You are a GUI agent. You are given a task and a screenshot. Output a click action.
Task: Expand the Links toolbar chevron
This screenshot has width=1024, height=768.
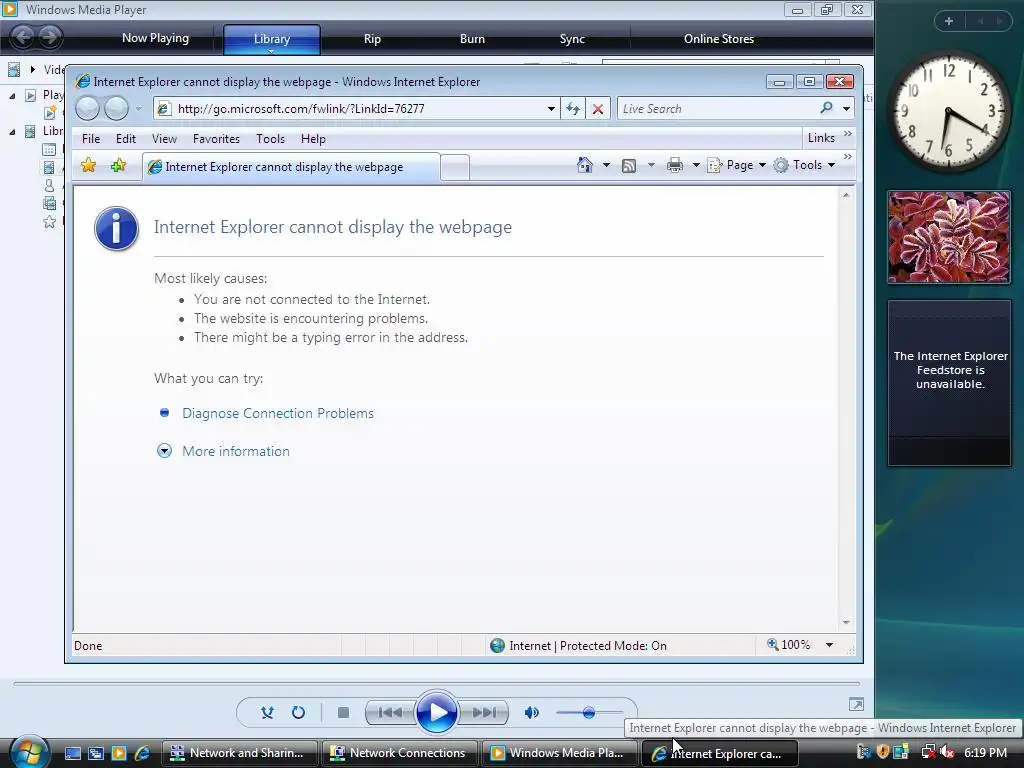848,134
